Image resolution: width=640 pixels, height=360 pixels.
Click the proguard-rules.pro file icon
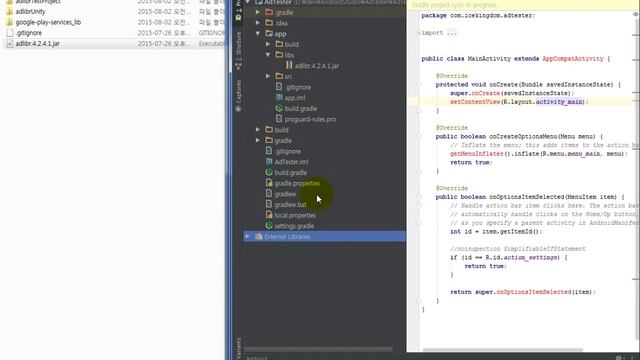[x=279, y=119]
